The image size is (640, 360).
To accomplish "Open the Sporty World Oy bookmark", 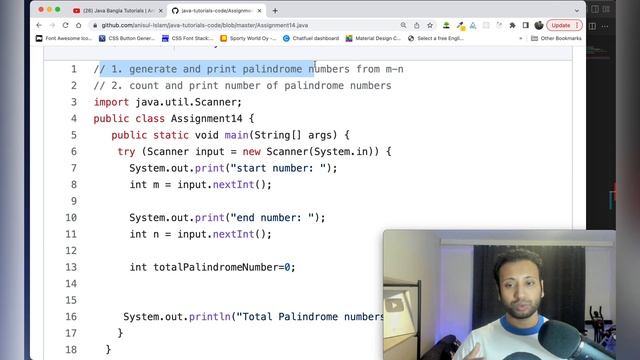I will pyautogui.click(x=248, y=38).
